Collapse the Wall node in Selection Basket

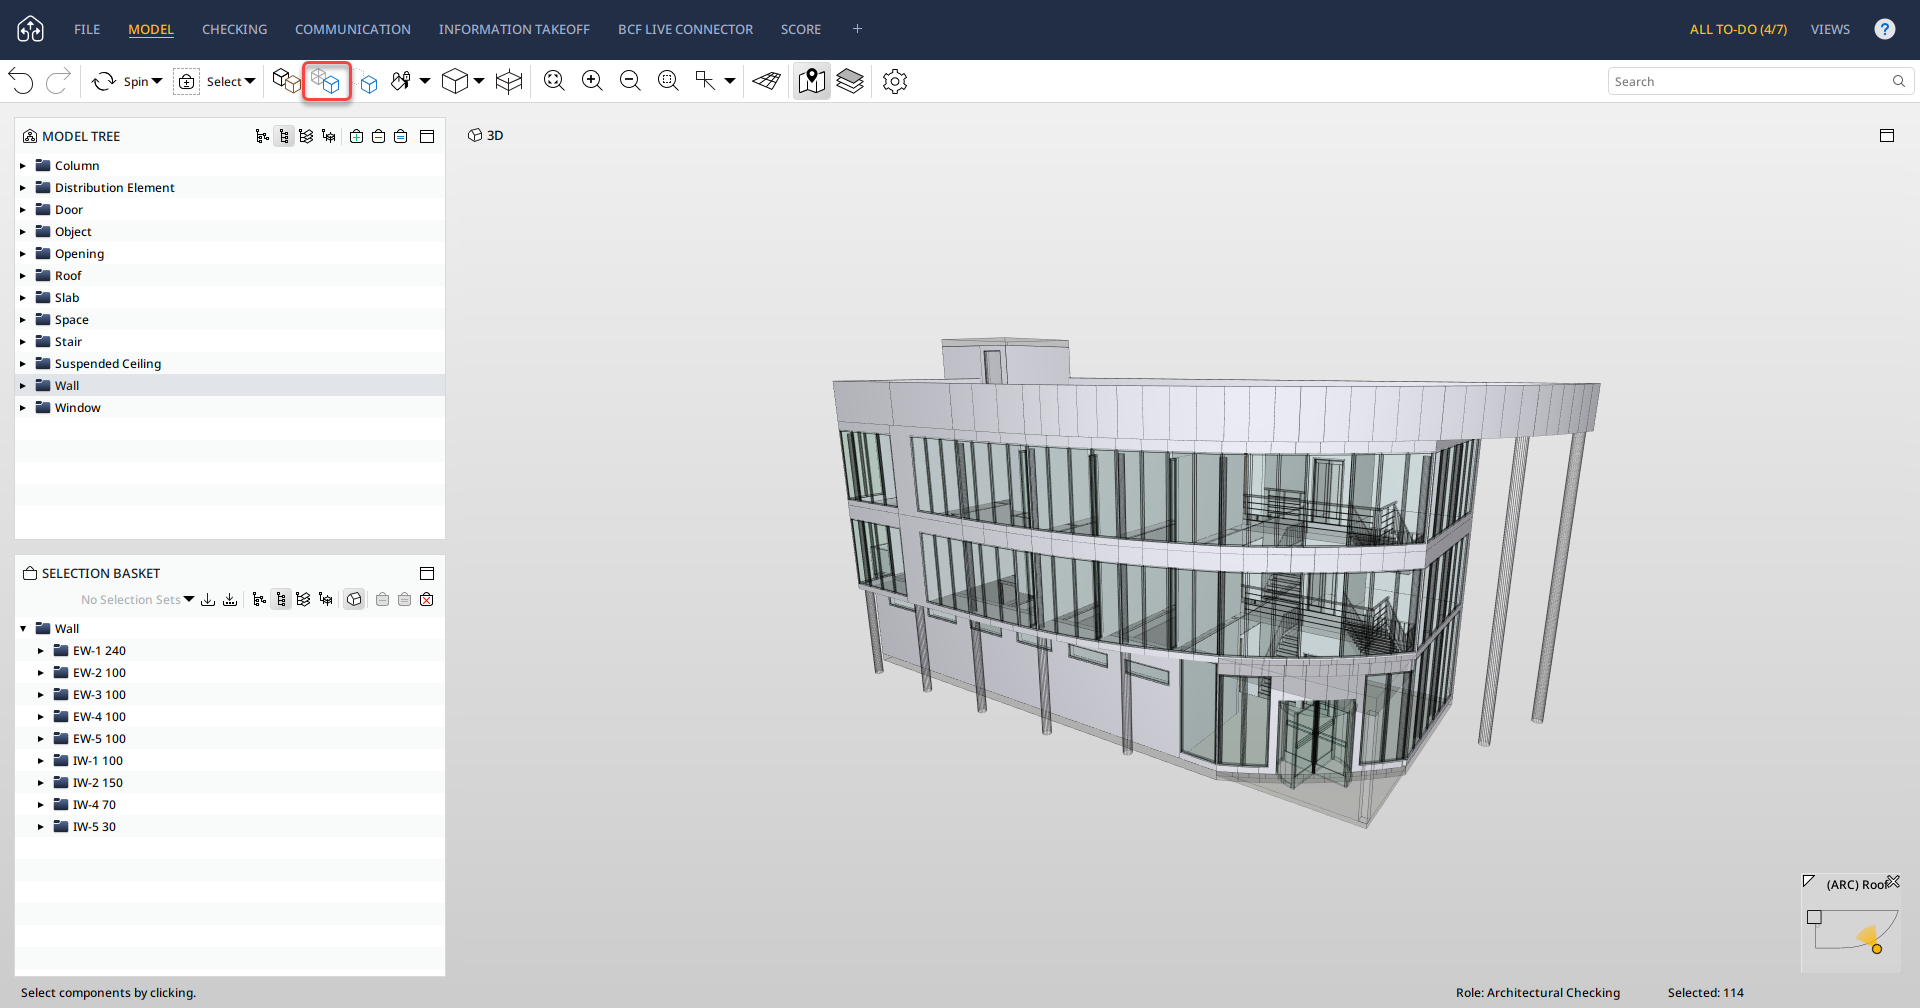click(23, 629)
